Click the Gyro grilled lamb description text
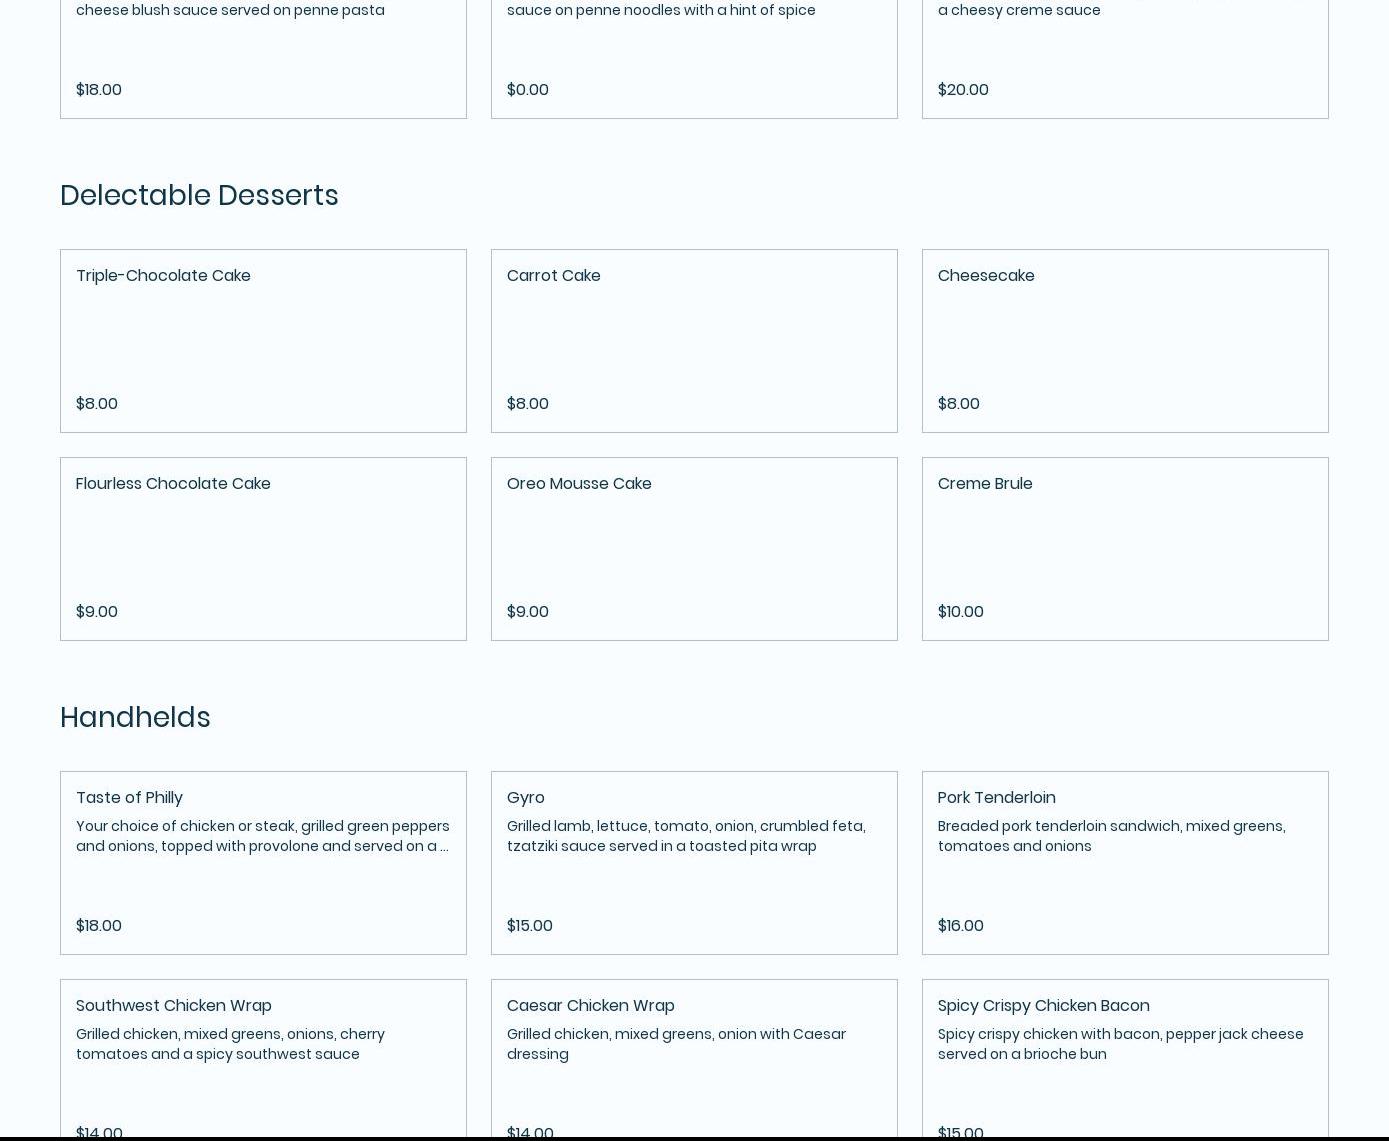 685,836
